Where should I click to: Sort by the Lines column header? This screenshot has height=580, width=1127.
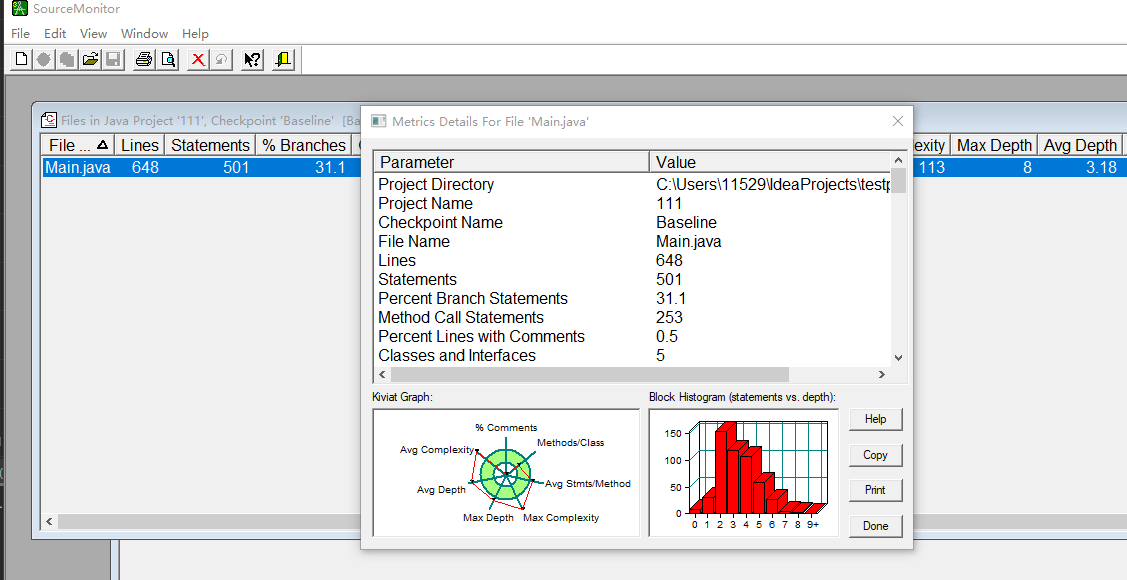[x=139, y=144]
